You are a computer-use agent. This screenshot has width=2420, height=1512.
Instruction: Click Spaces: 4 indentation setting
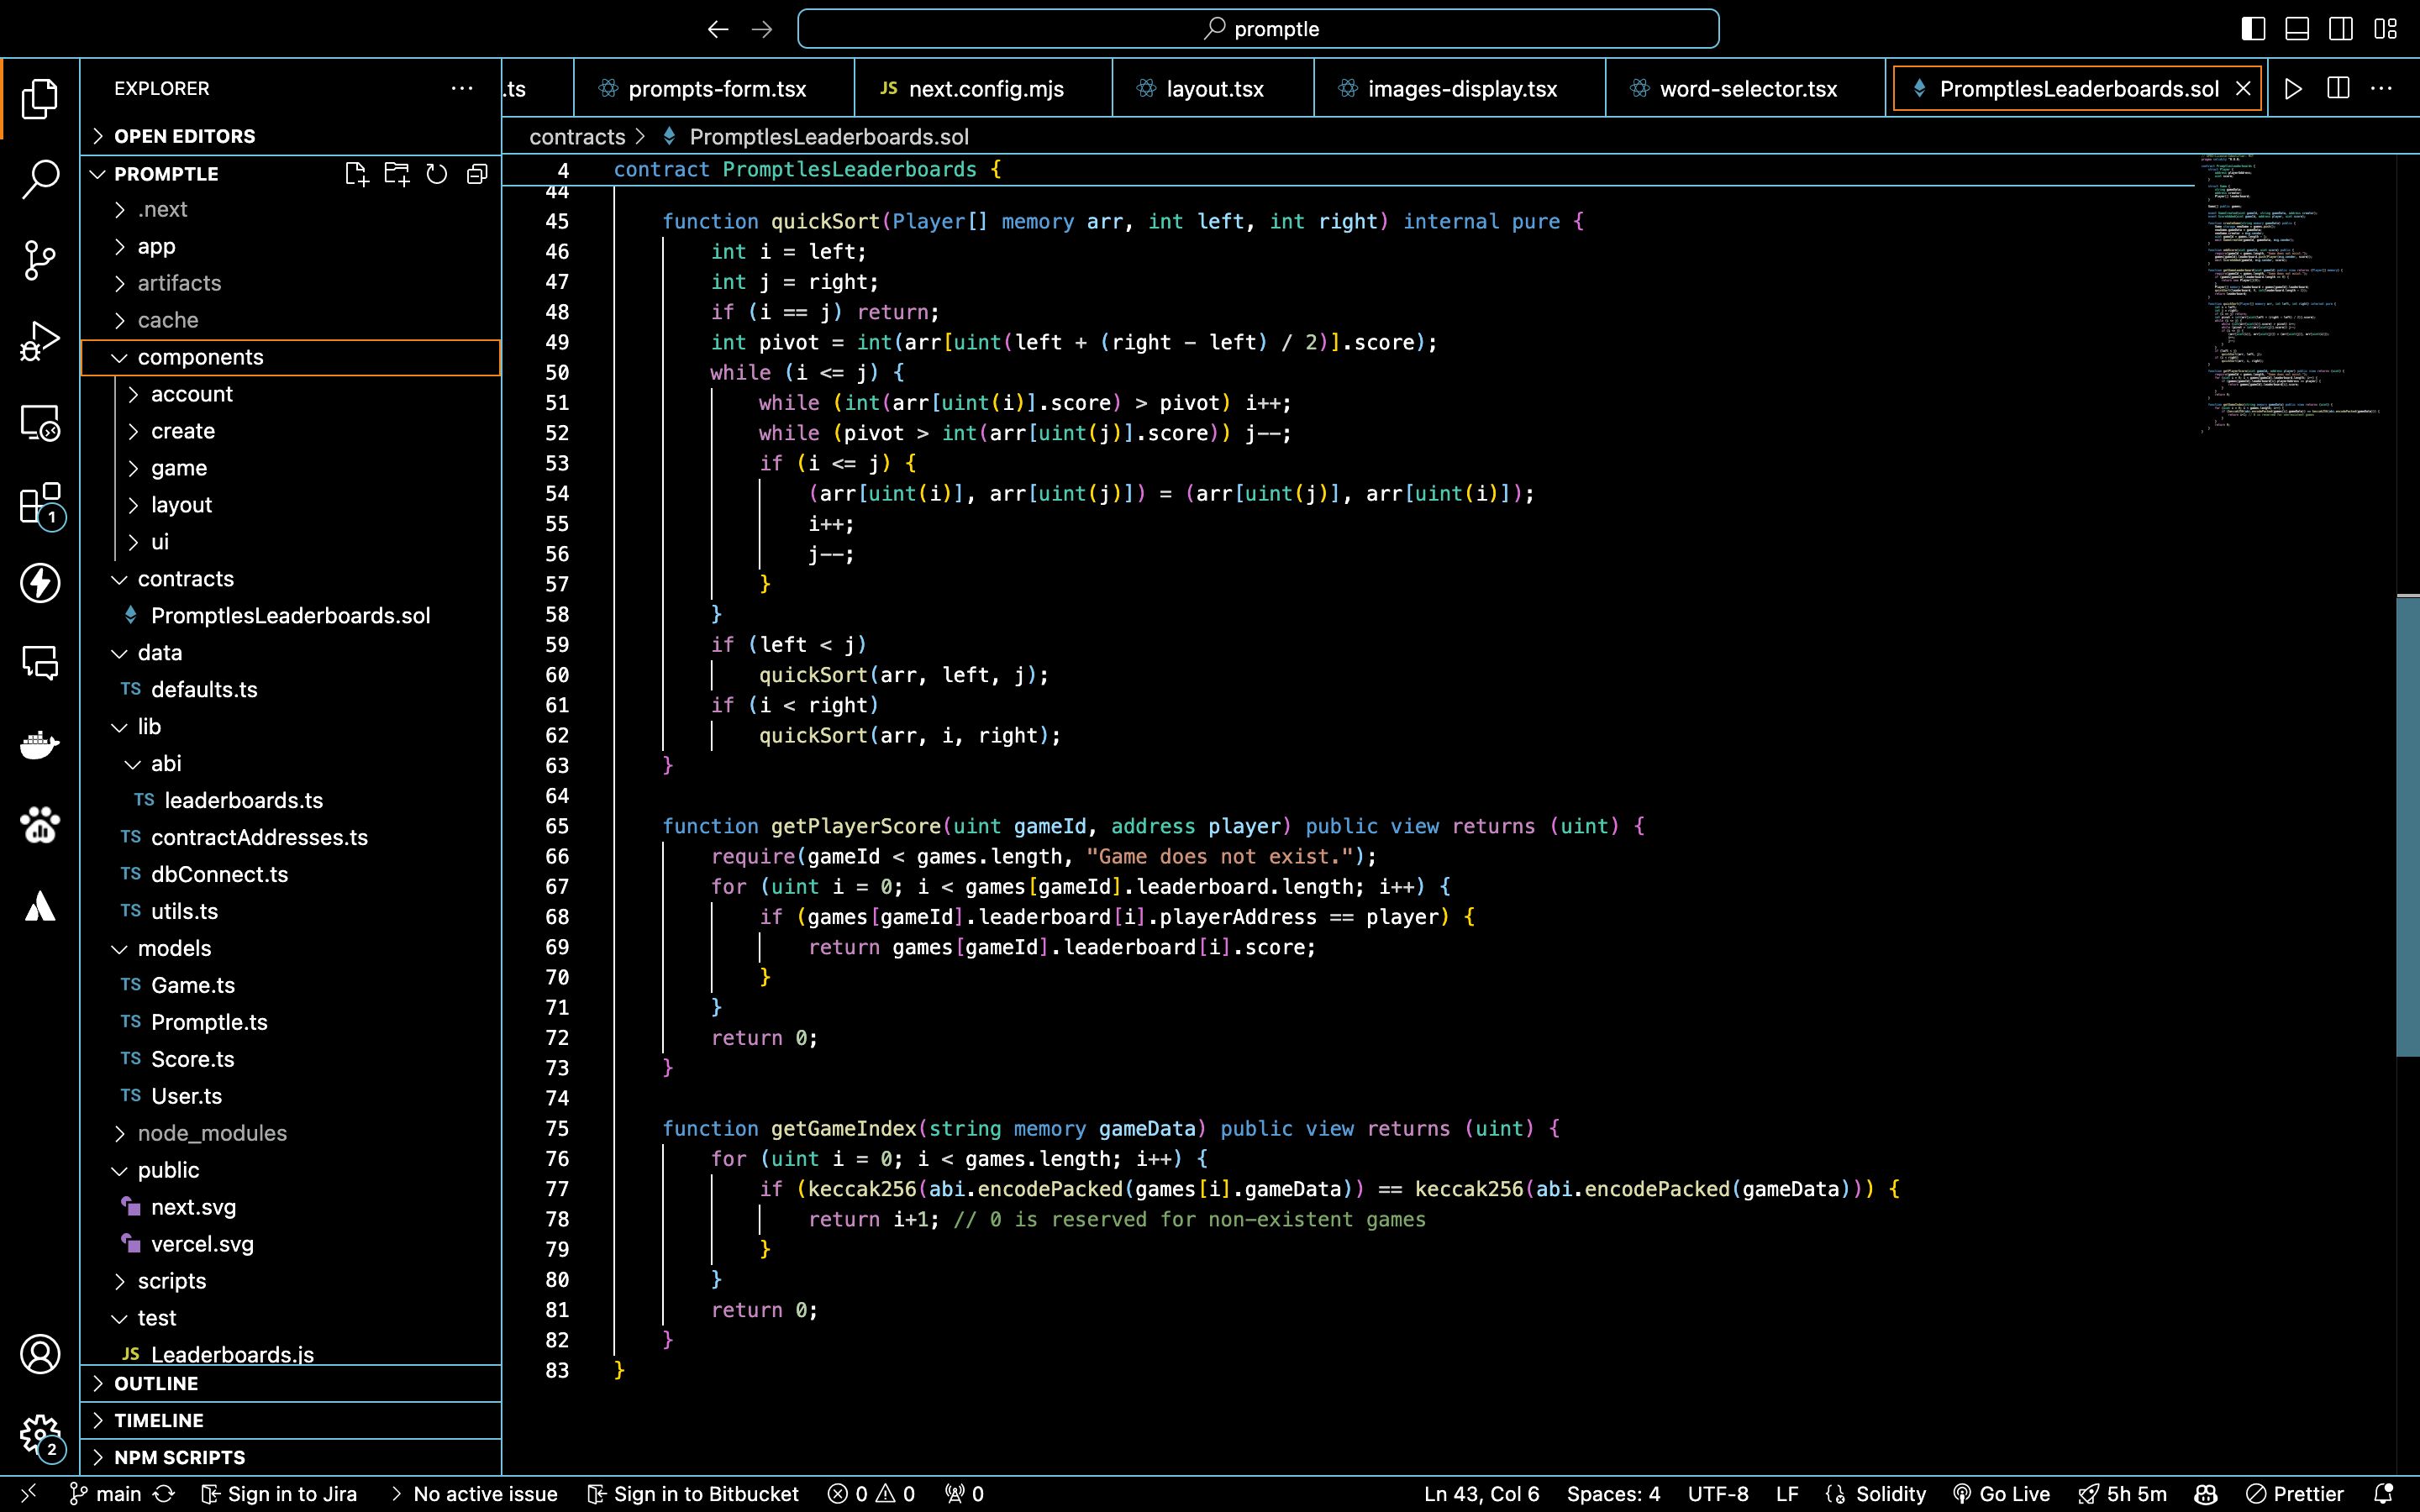pyautogui.click(x=1613, y=1494)
